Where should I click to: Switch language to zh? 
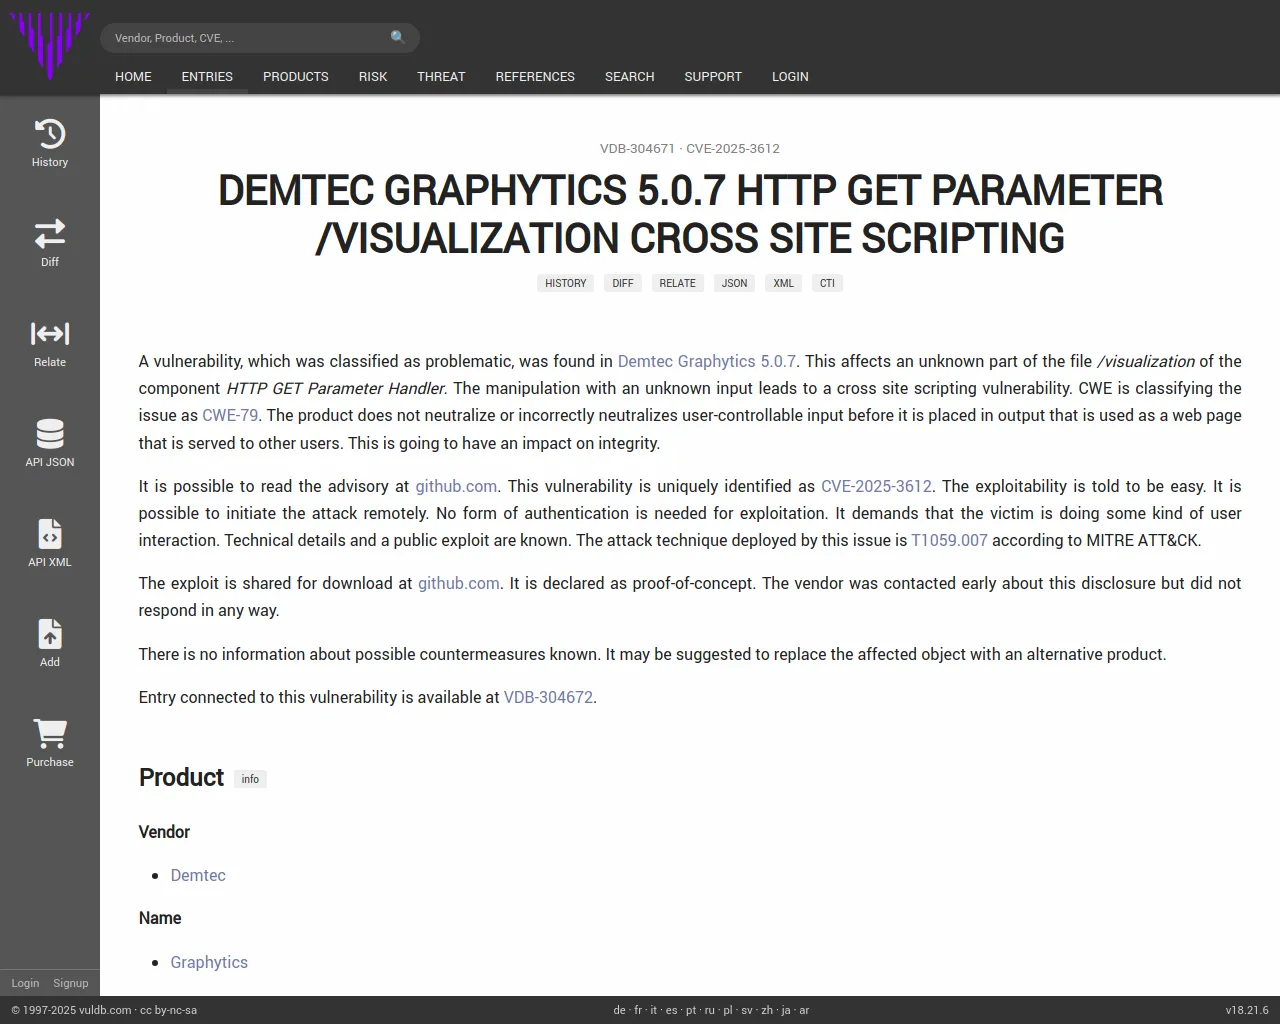pyautogui.click(x=767, y=1010)
